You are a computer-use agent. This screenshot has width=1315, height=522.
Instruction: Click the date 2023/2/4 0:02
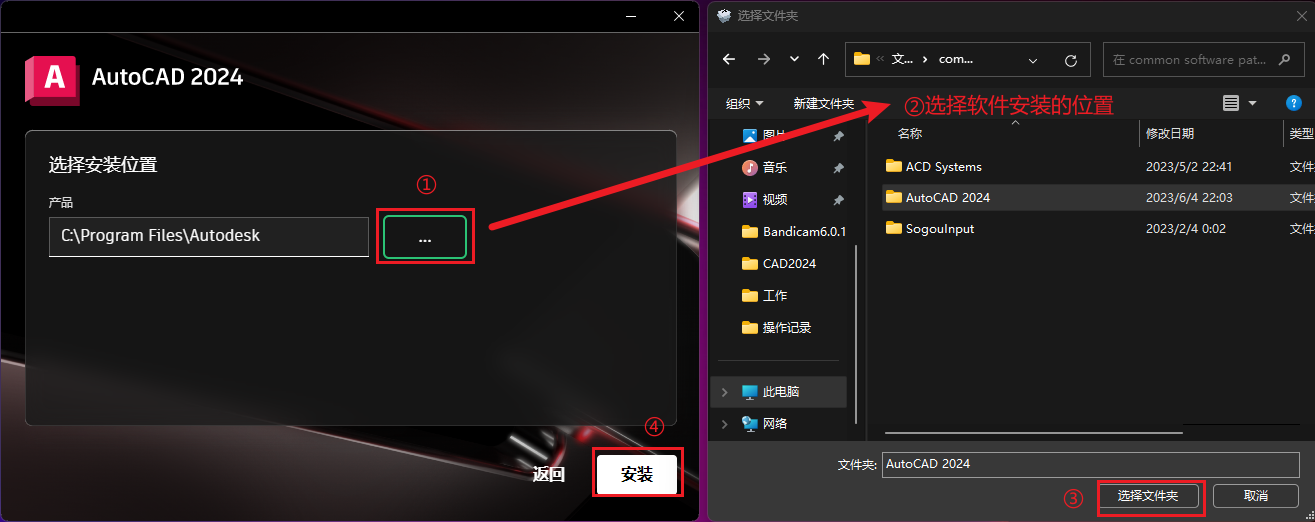[1184, 228]
